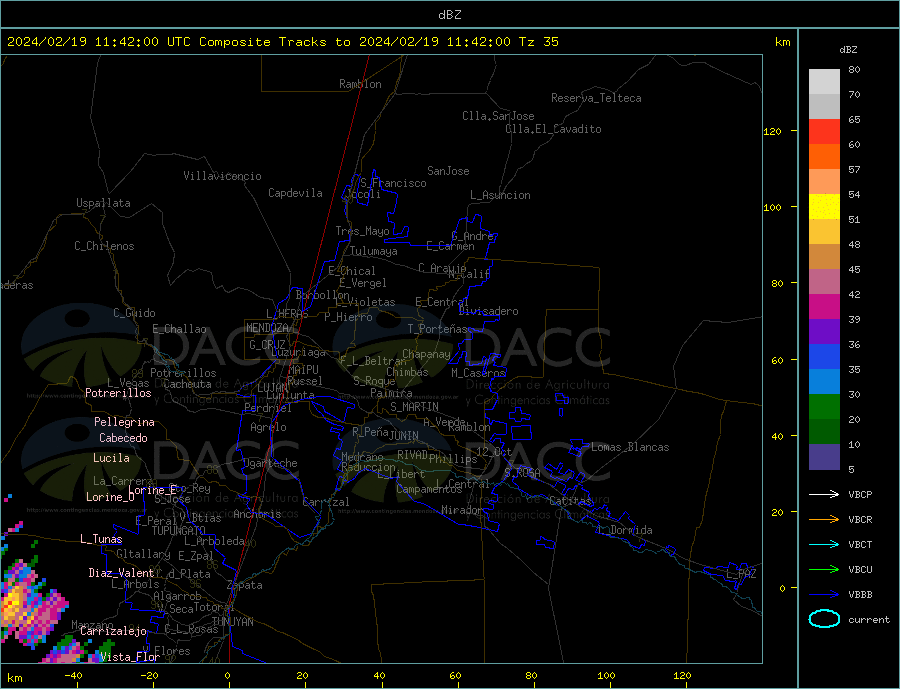This screenshot has height=689, width=900.
Task: Click the TUPUNGATO label
Action: (x=179, y=531)
